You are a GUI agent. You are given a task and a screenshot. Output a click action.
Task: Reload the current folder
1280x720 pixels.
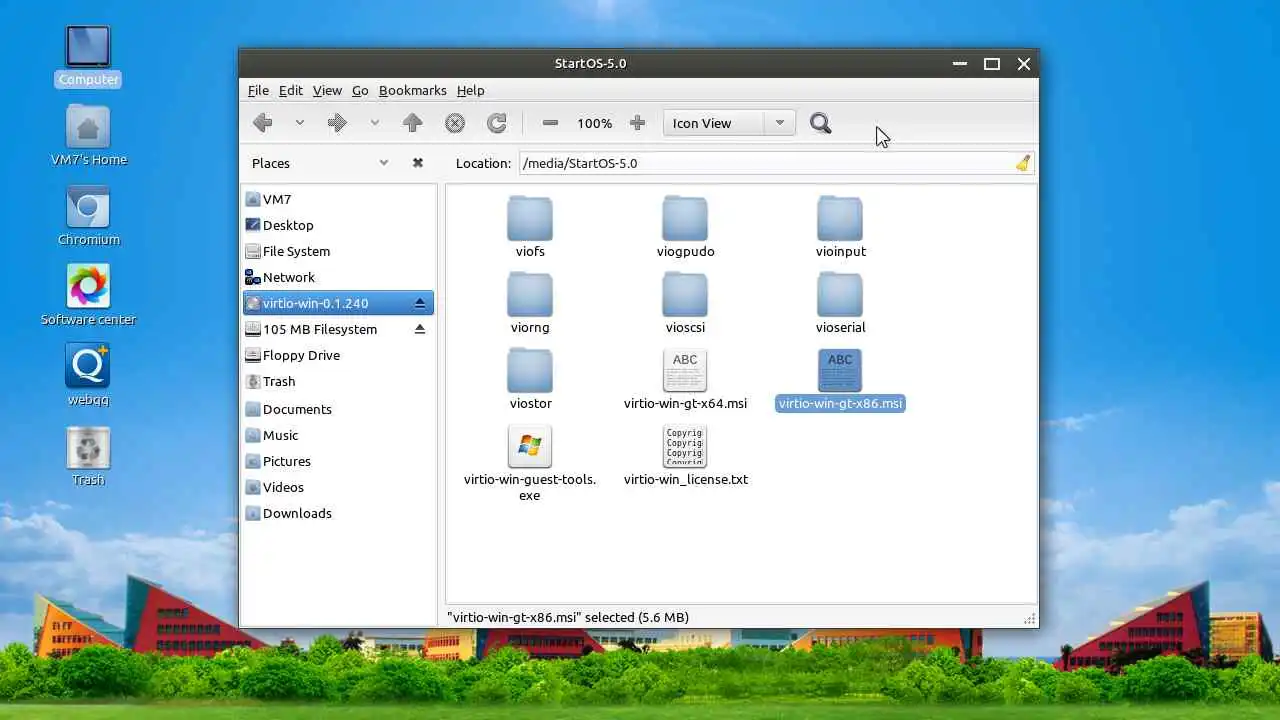pyautogui.click(x=497, y=123)
